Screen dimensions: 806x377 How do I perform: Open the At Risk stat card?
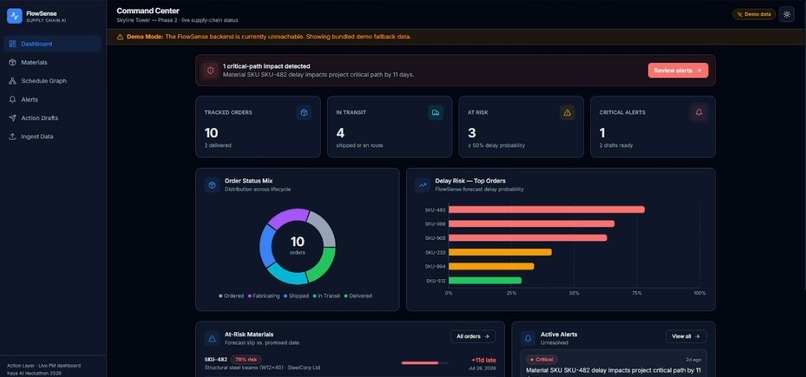point(521,127)
